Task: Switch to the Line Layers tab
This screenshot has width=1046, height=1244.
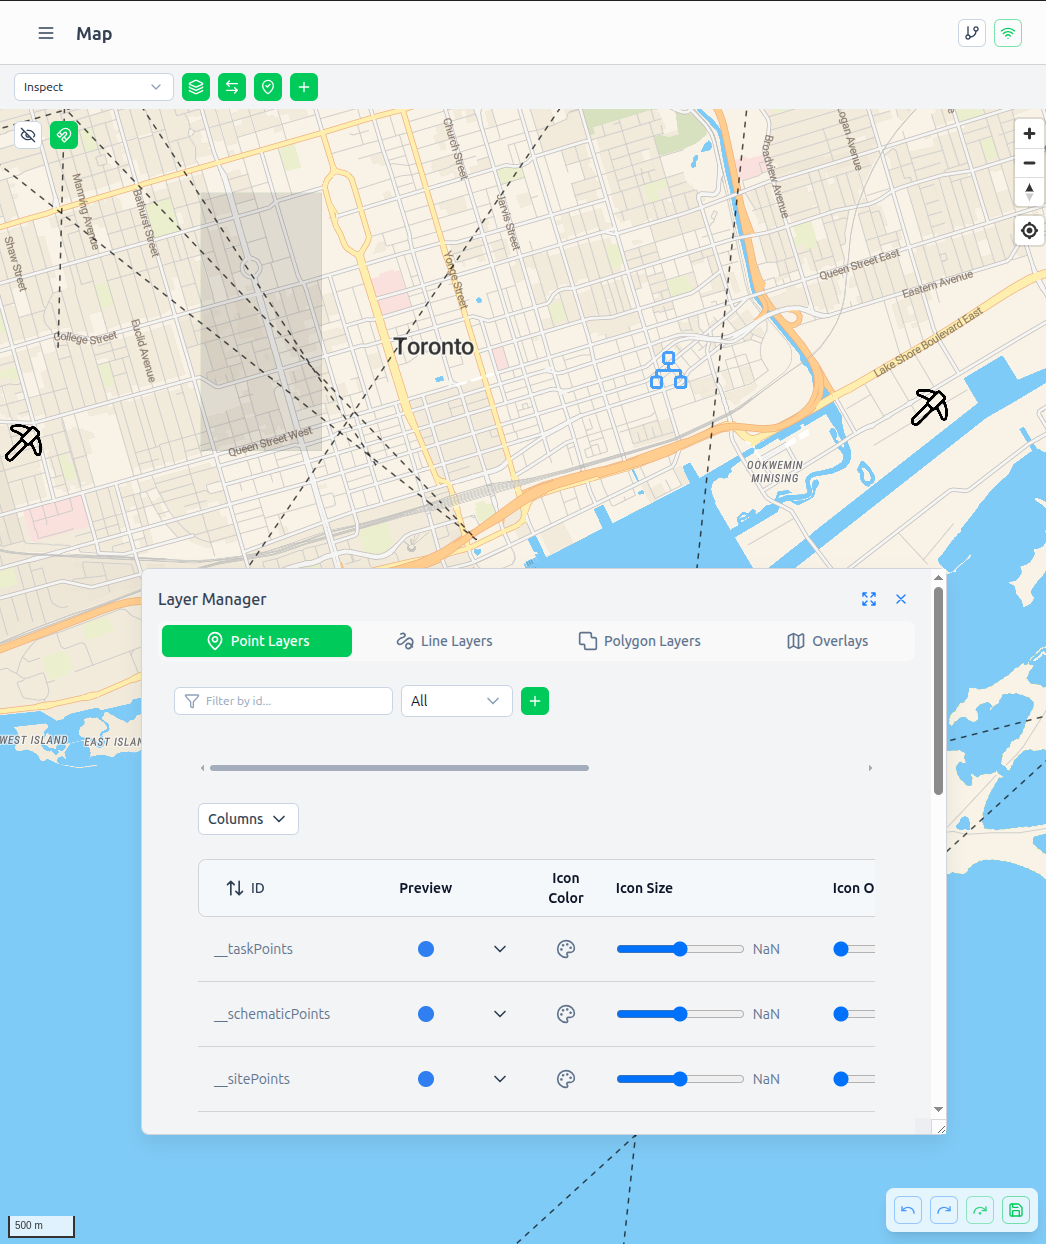Action: point(444,641)
